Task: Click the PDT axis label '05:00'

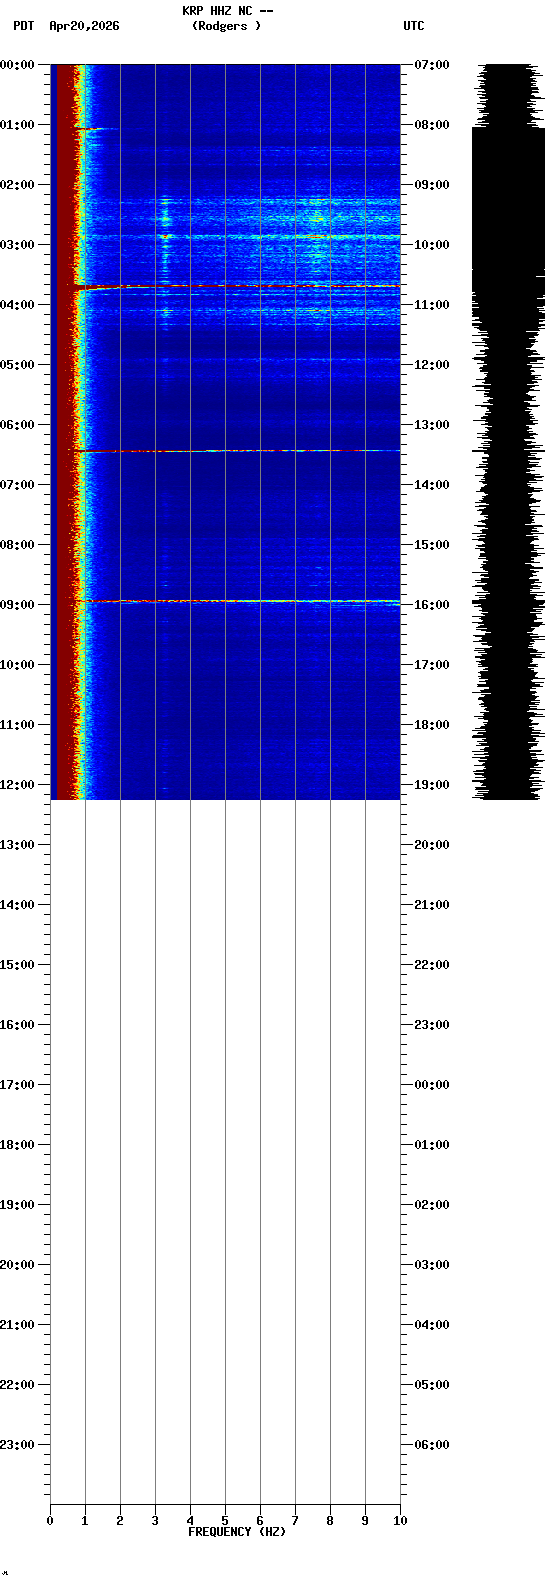Action: (x=17, y=365)
